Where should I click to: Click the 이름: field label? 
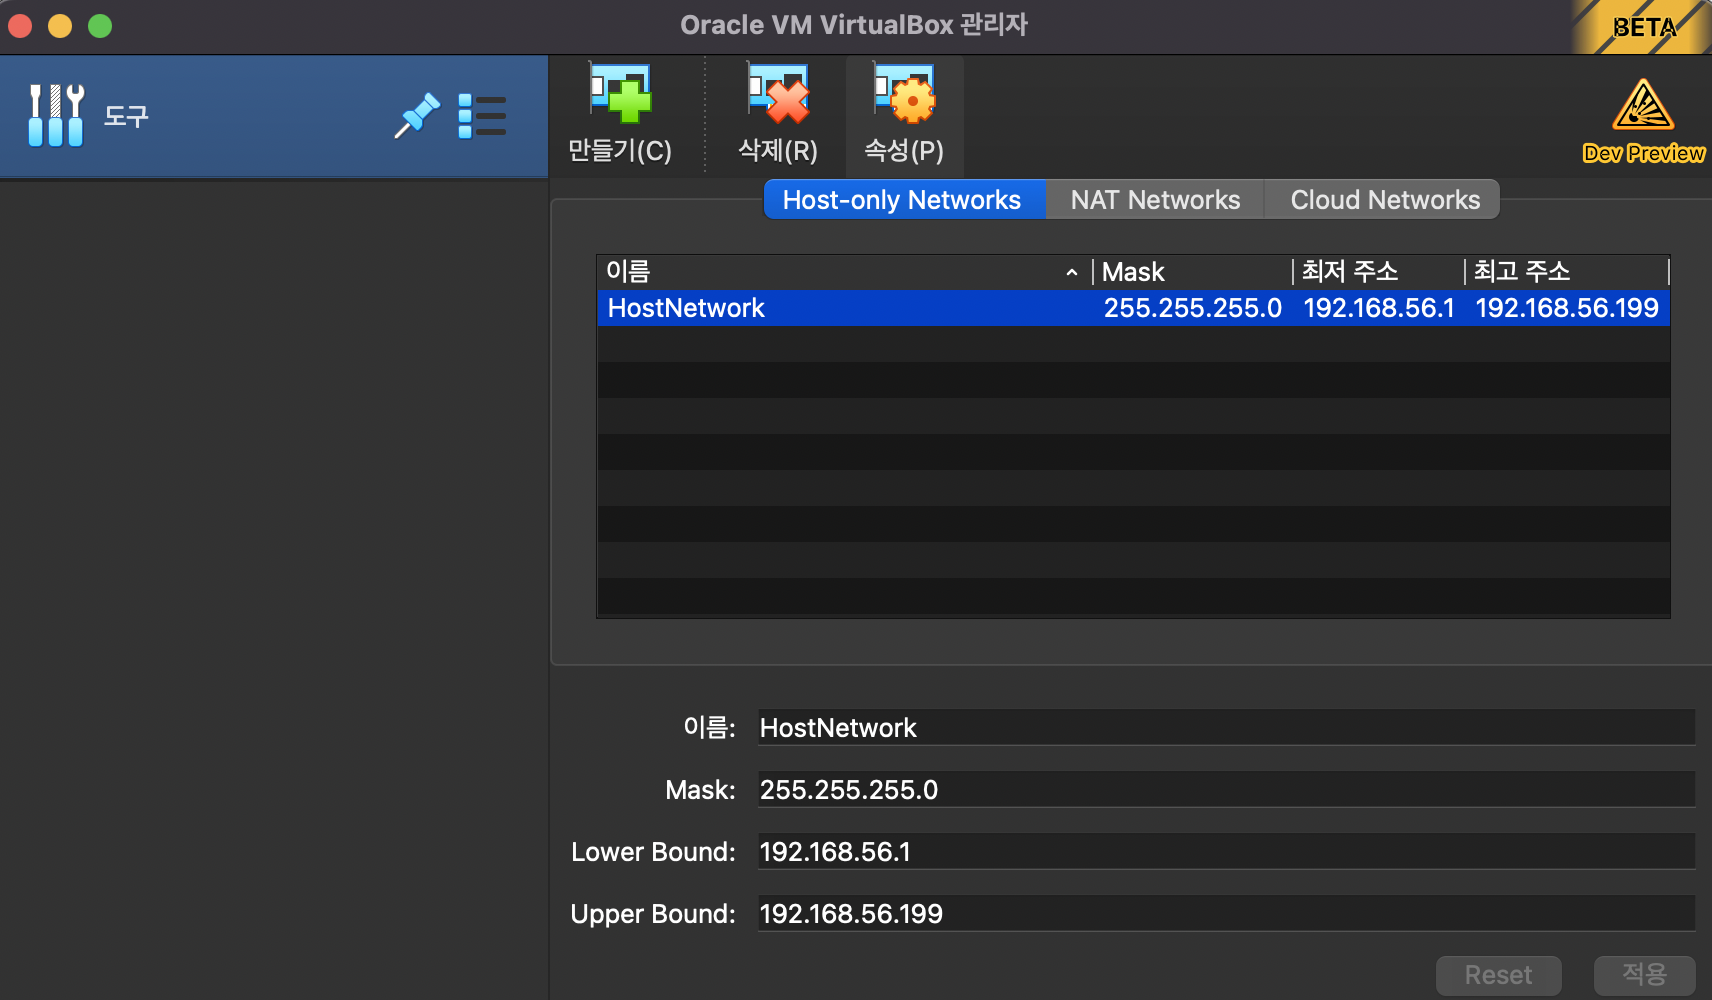point(709,728)
